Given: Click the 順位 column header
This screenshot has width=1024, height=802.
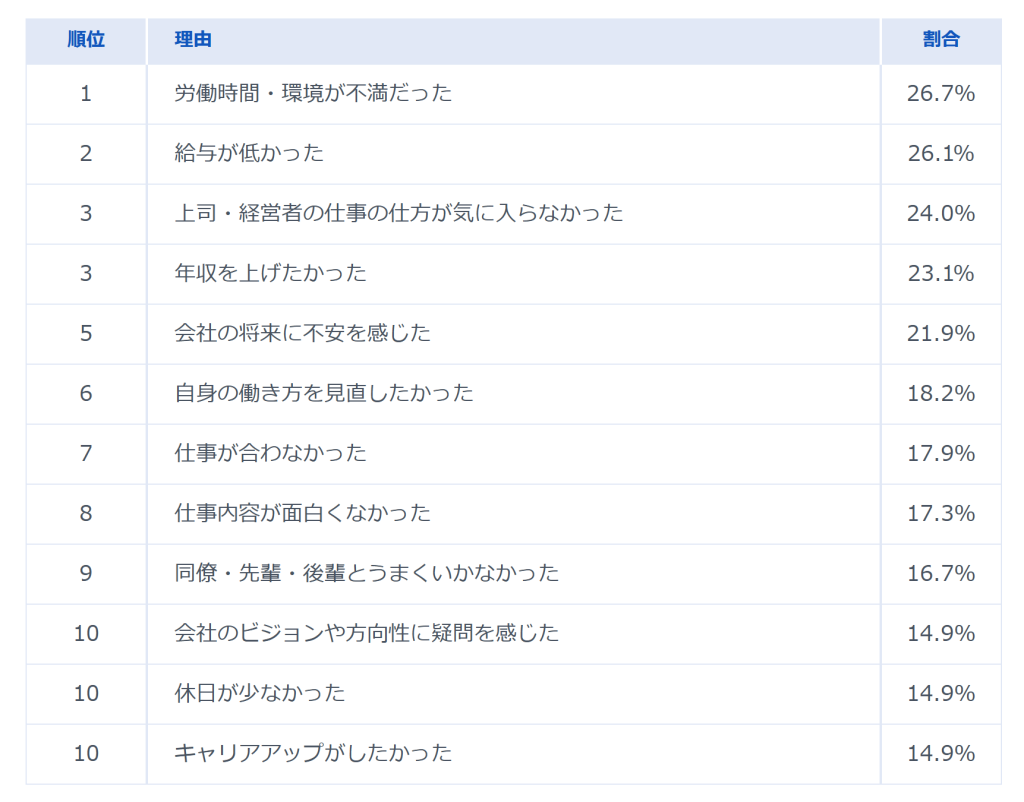Looking at the screenshot, I should point(86,40).
